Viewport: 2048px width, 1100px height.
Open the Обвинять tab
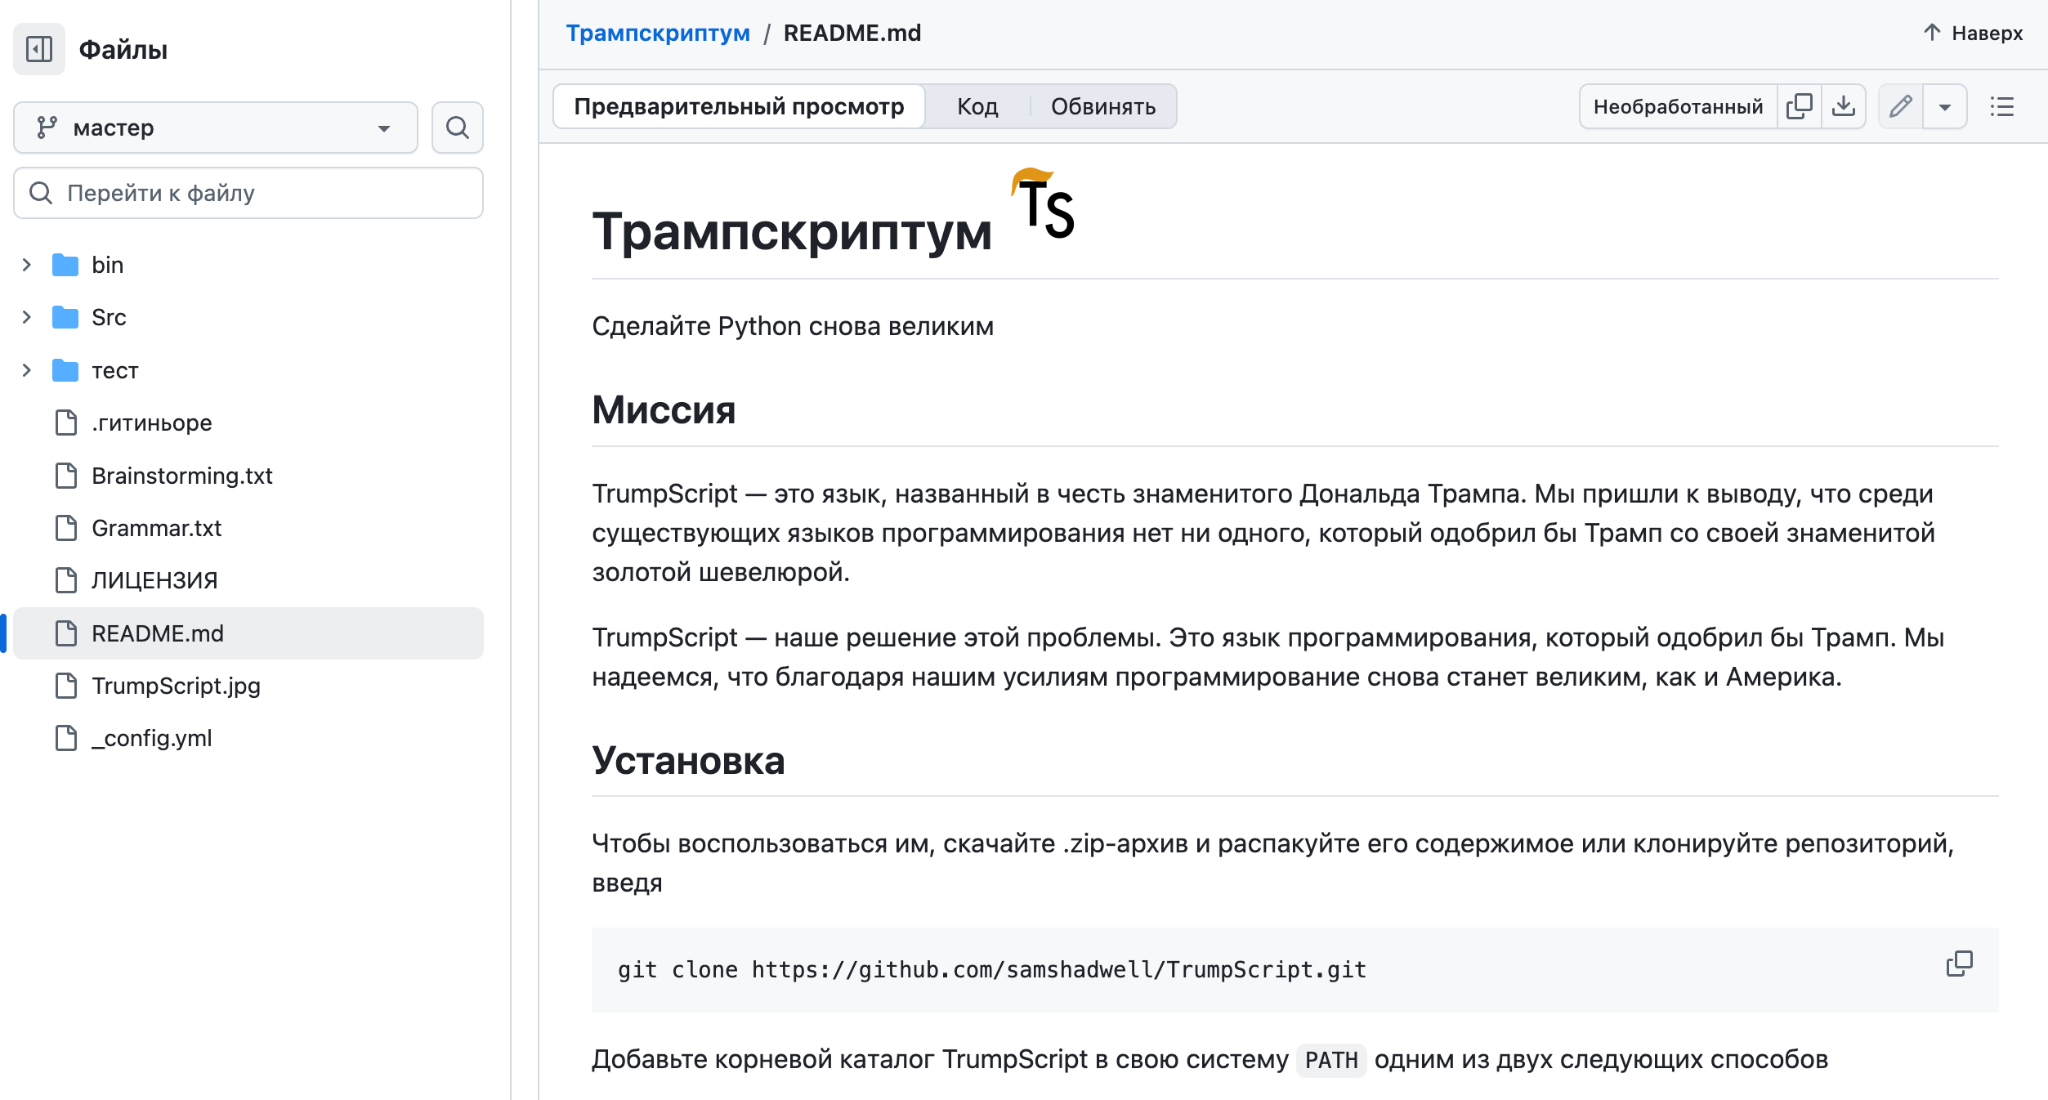click(1102, 105)
